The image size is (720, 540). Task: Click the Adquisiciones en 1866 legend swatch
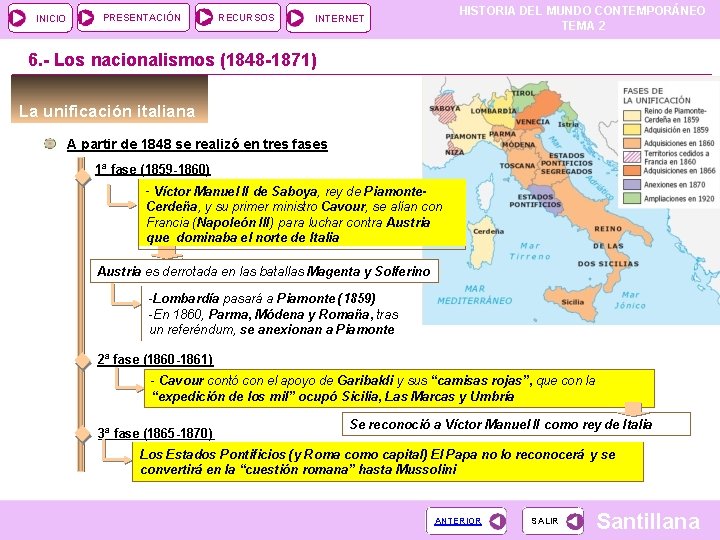click(632, 170)
